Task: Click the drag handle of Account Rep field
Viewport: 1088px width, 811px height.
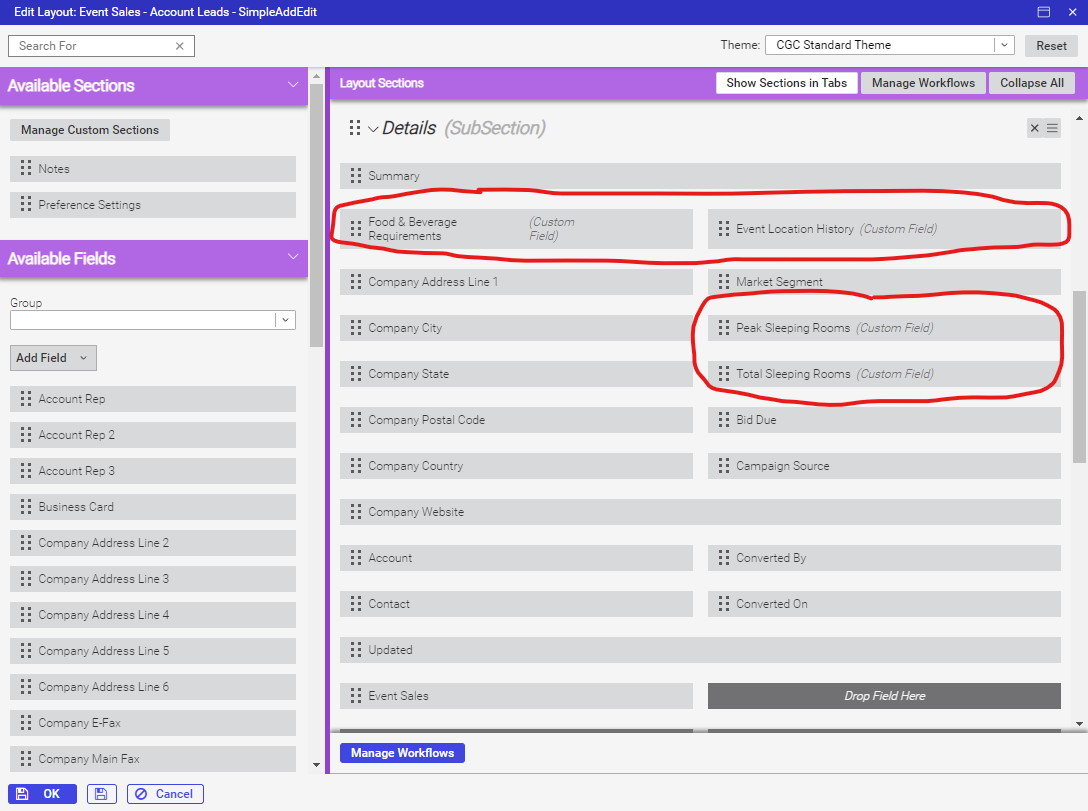Action: tap(26, 399)
